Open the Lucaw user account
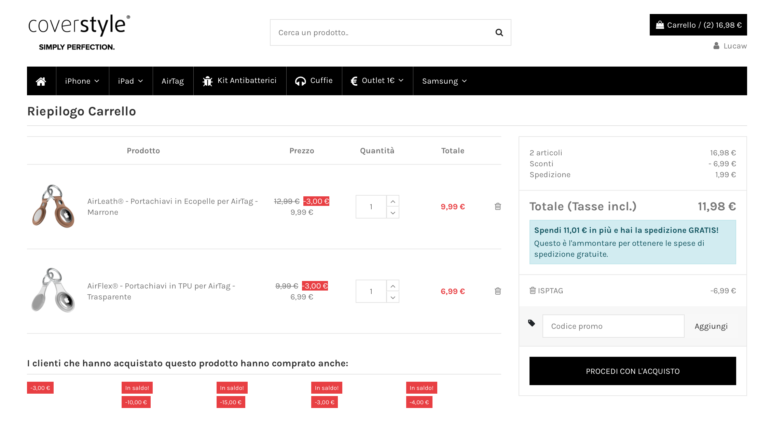 tap(729, 46)
